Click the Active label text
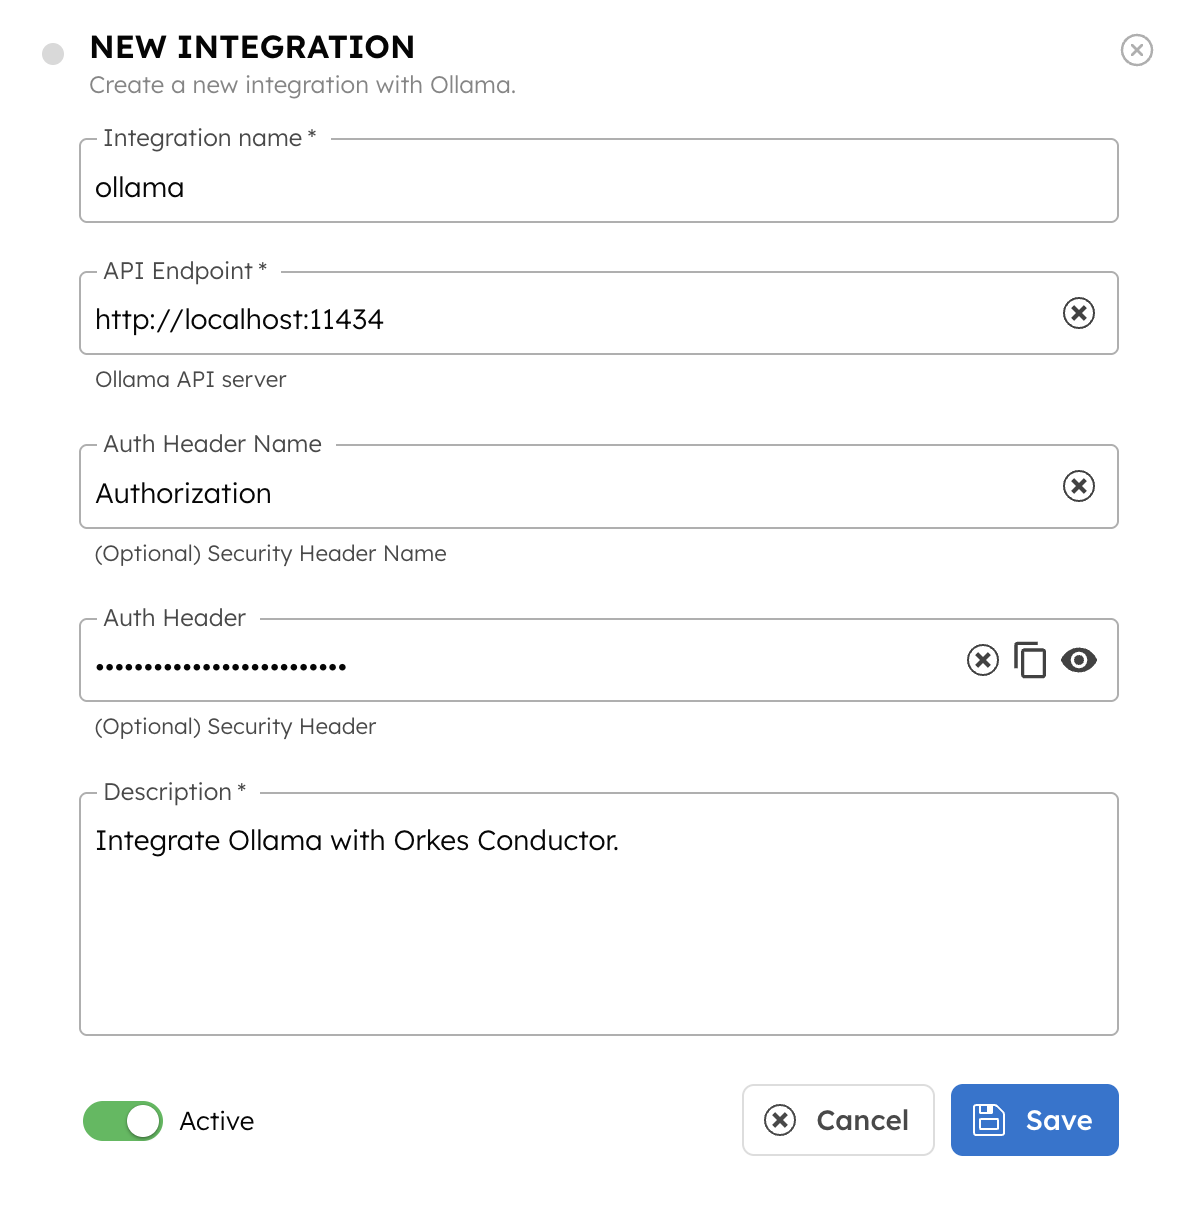 217,1121
